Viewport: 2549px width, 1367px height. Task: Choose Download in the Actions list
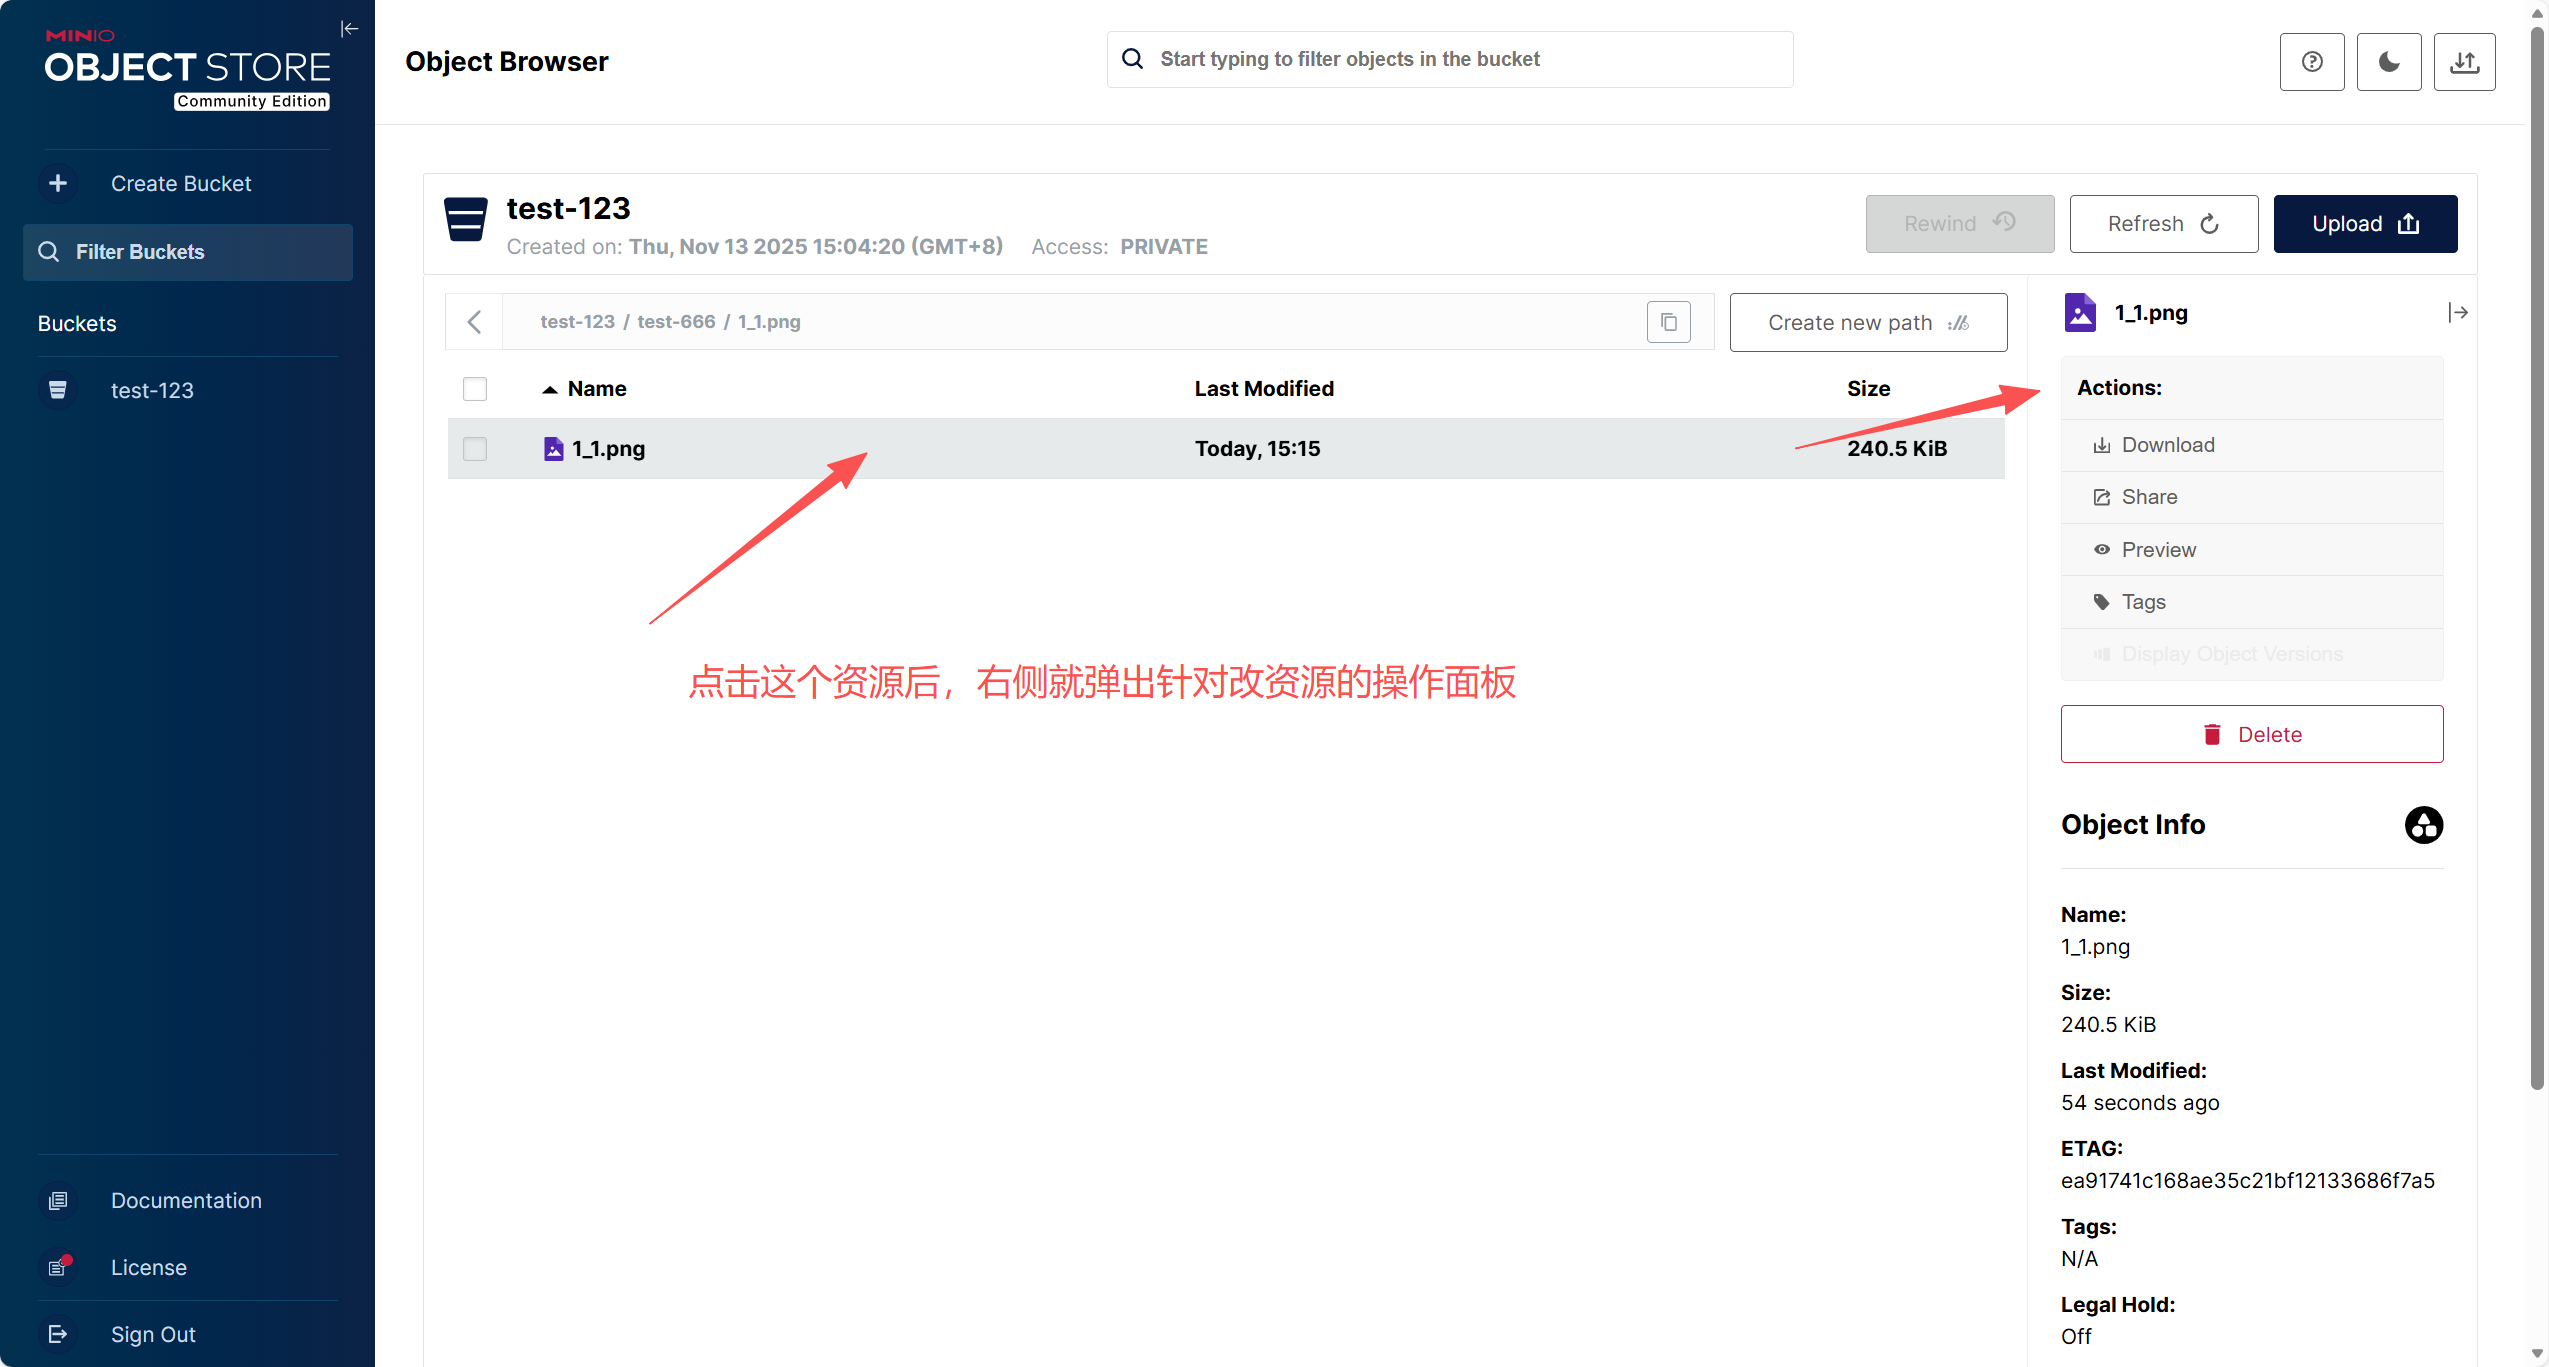(2167, 445)
